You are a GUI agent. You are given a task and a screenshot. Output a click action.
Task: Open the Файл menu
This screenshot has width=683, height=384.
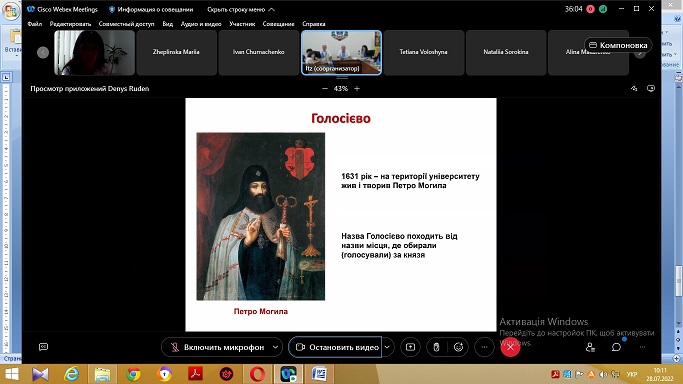pyautogui.click(x=35, y=24)
